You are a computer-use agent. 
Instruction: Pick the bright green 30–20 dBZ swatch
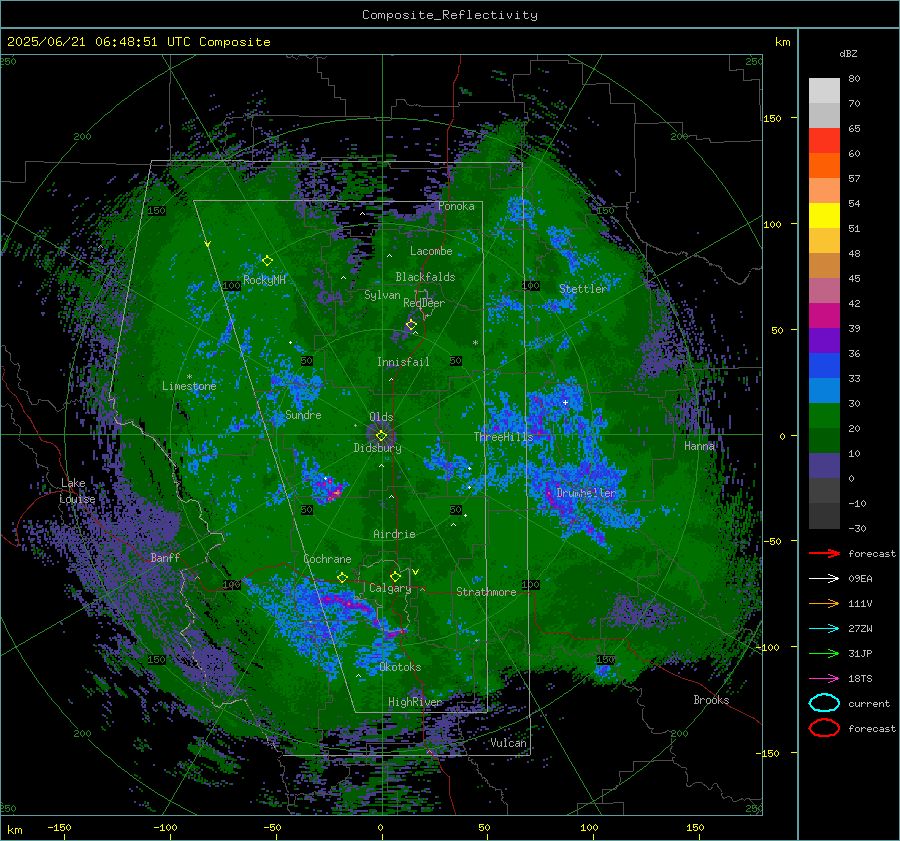pyautogui.click(x=824, y=416)
